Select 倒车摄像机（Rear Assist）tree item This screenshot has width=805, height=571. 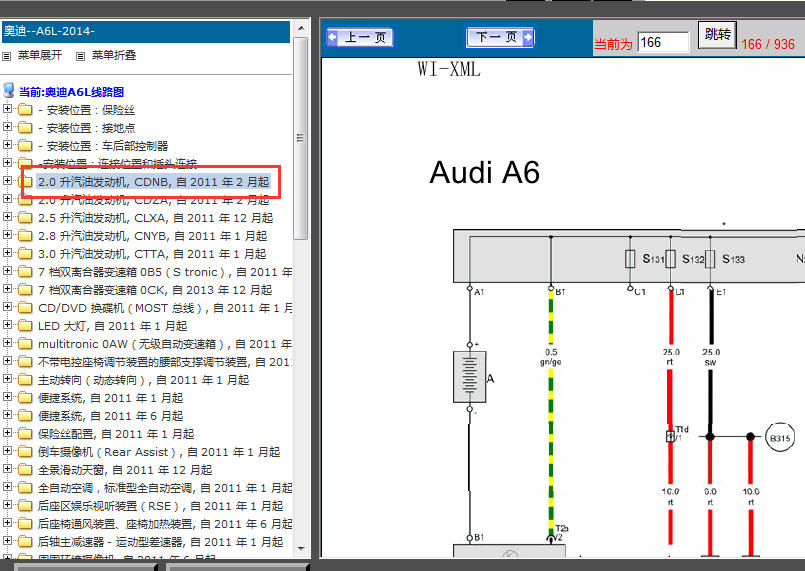pyautogui.click(x=159, y=451)
